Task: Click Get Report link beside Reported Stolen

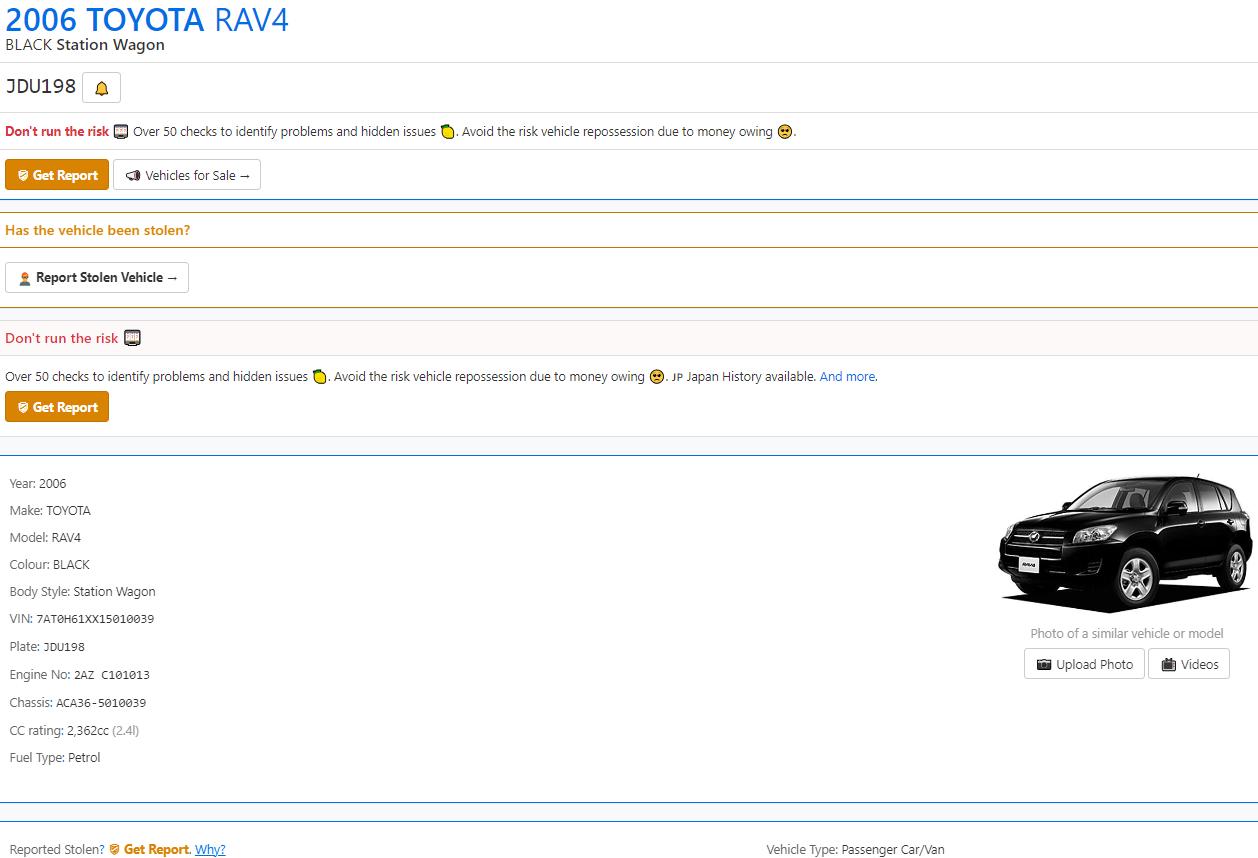Action: point(150,850)
